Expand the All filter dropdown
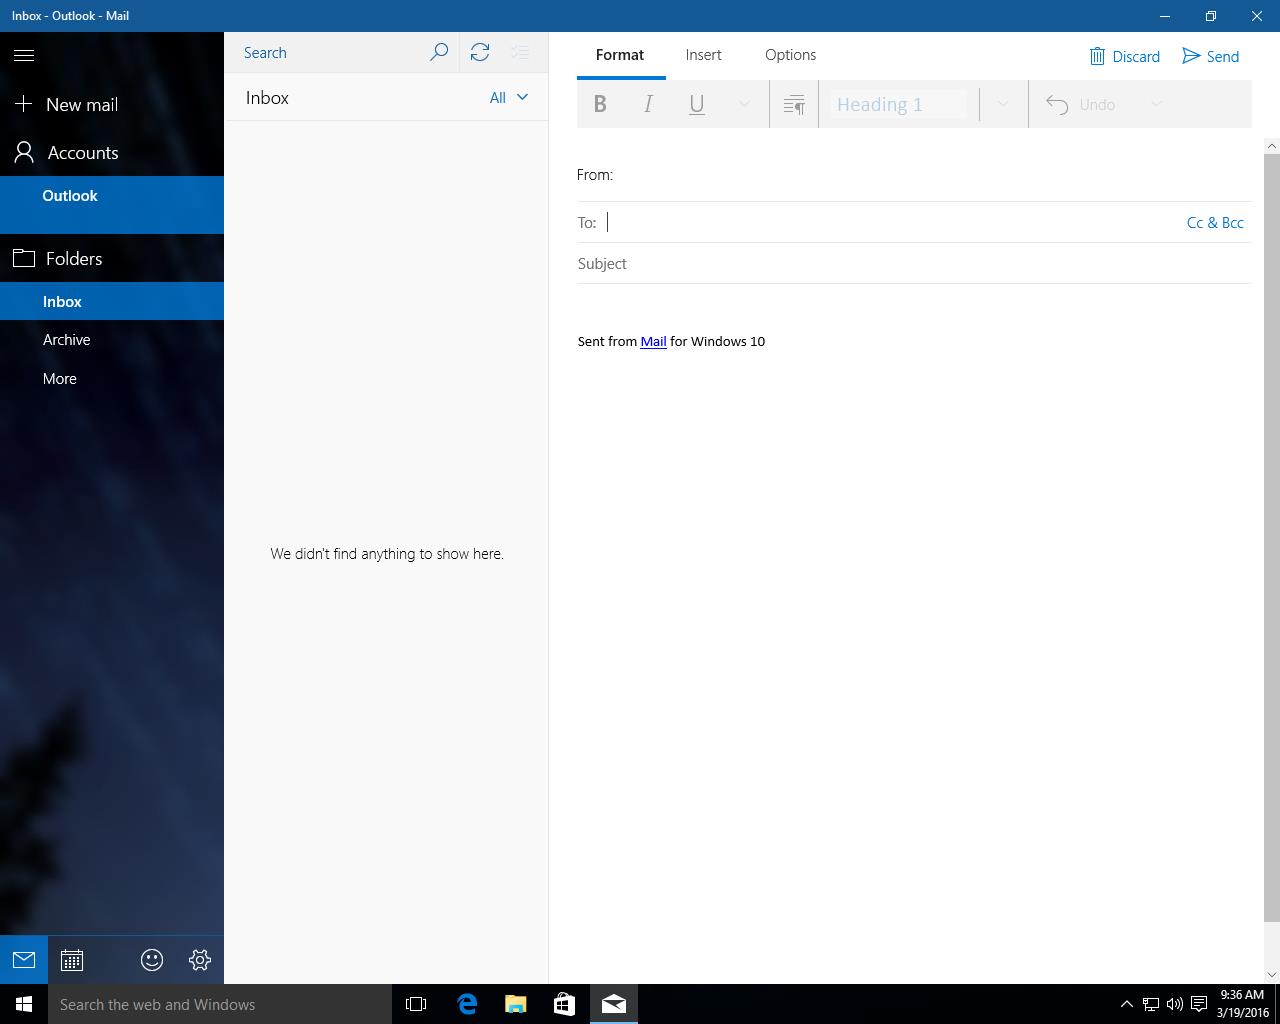 (x=508, y=97)
